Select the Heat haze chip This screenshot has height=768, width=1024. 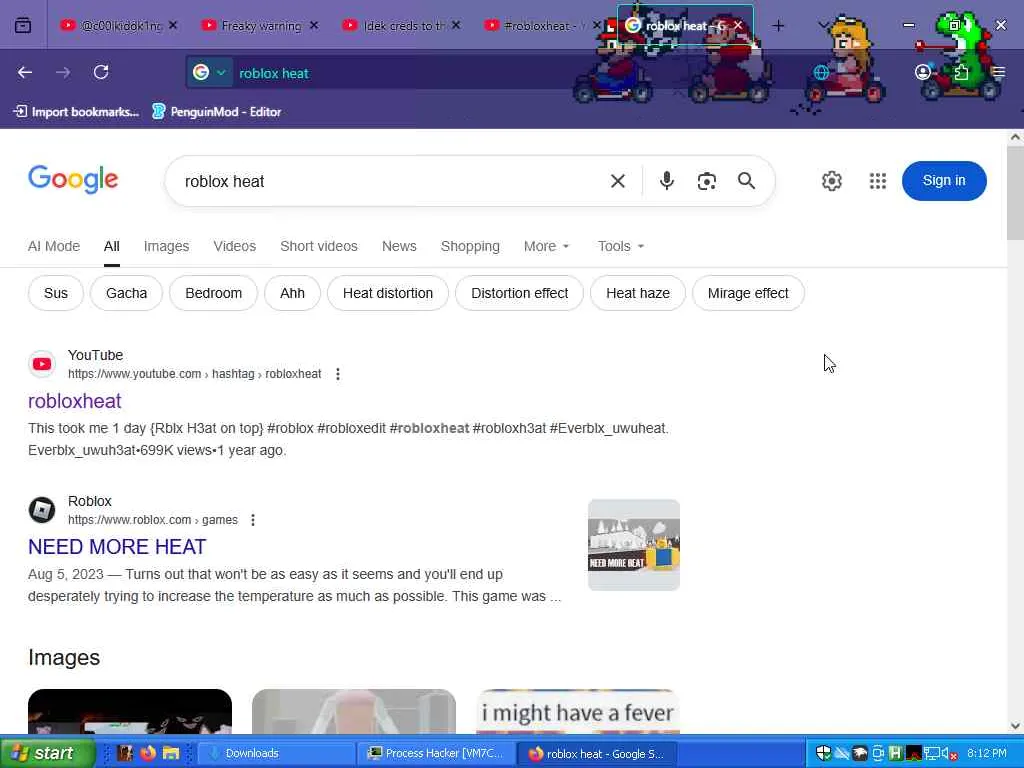tap(638, 293)
